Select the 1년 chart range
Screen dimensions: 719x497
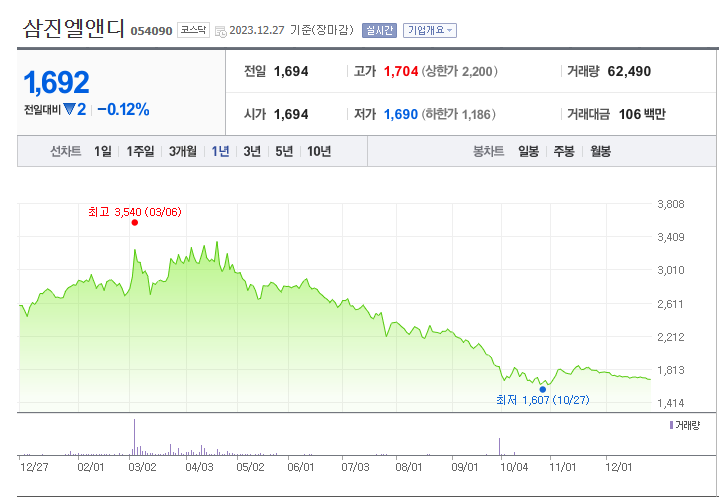(220, 151)
